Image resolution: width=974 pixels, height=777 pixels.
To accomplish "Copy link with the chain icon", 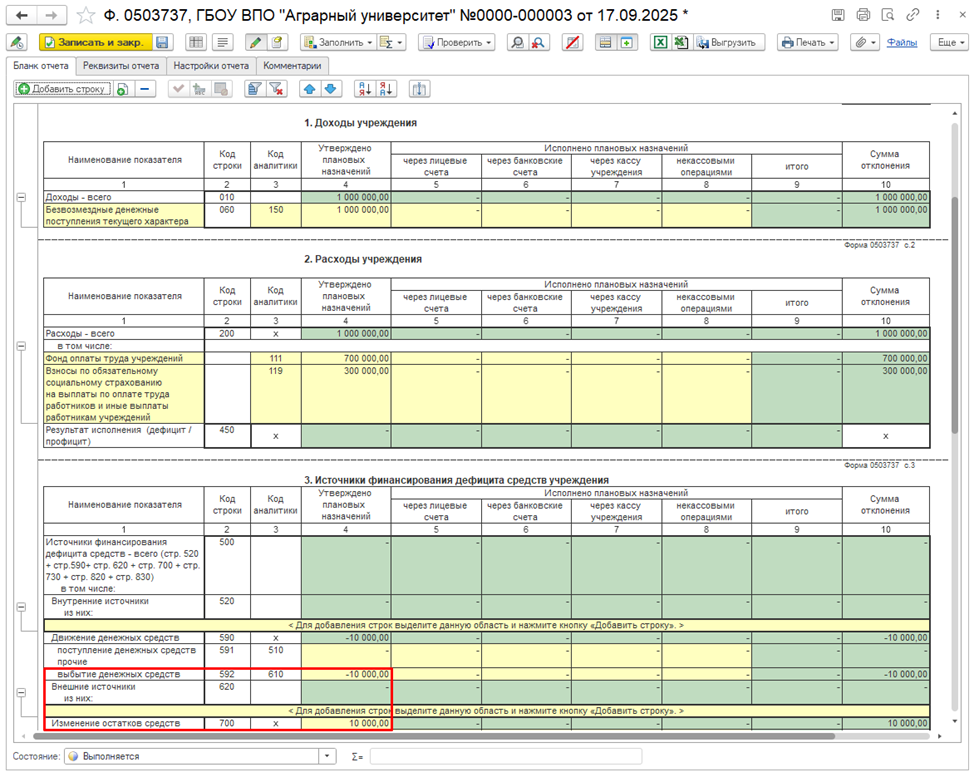I will click(913, 15).
